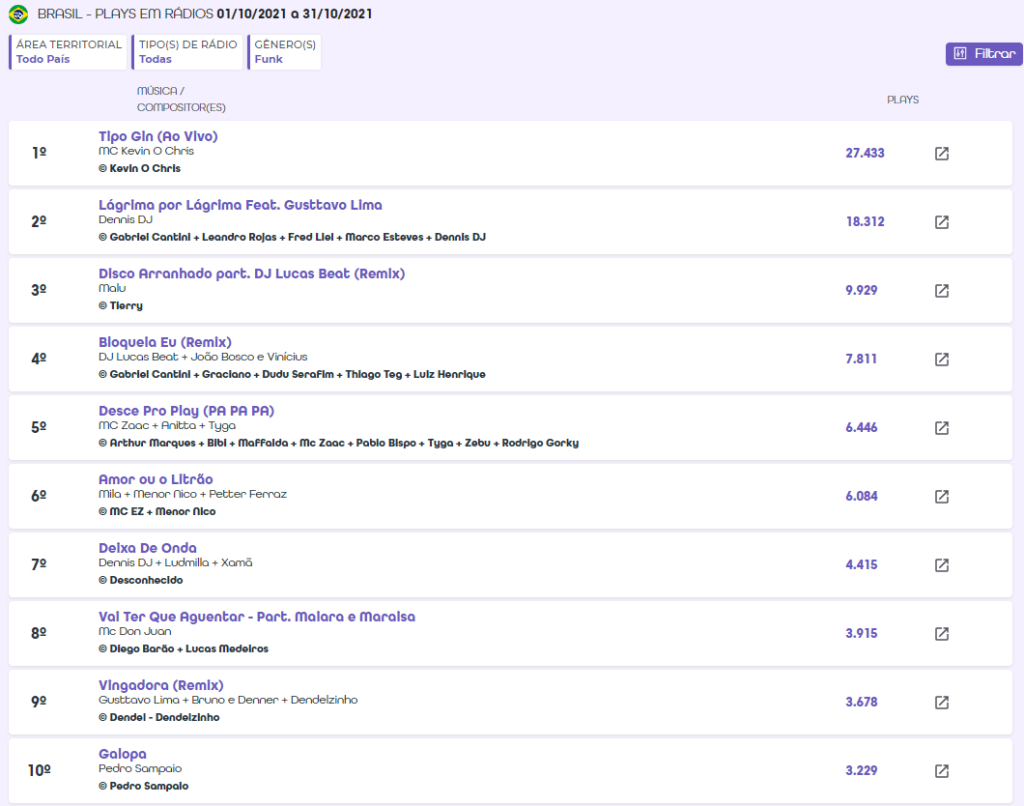Viewport: 1024px width, 806px height.
Task: Open external link icon for Amor ou o Litrão
Action: pyautogui.click(x=941, y=496)
